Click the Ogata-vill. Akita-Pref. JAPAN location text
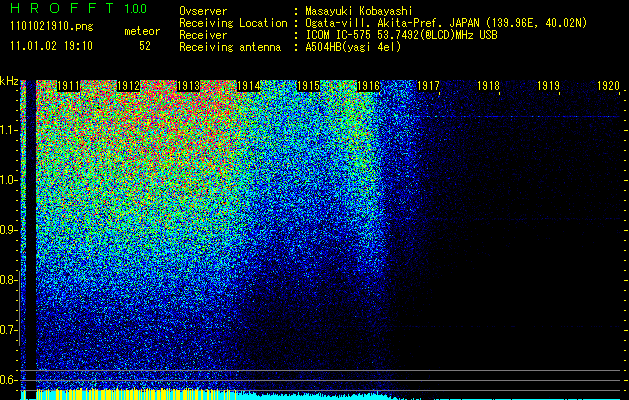 446,23
